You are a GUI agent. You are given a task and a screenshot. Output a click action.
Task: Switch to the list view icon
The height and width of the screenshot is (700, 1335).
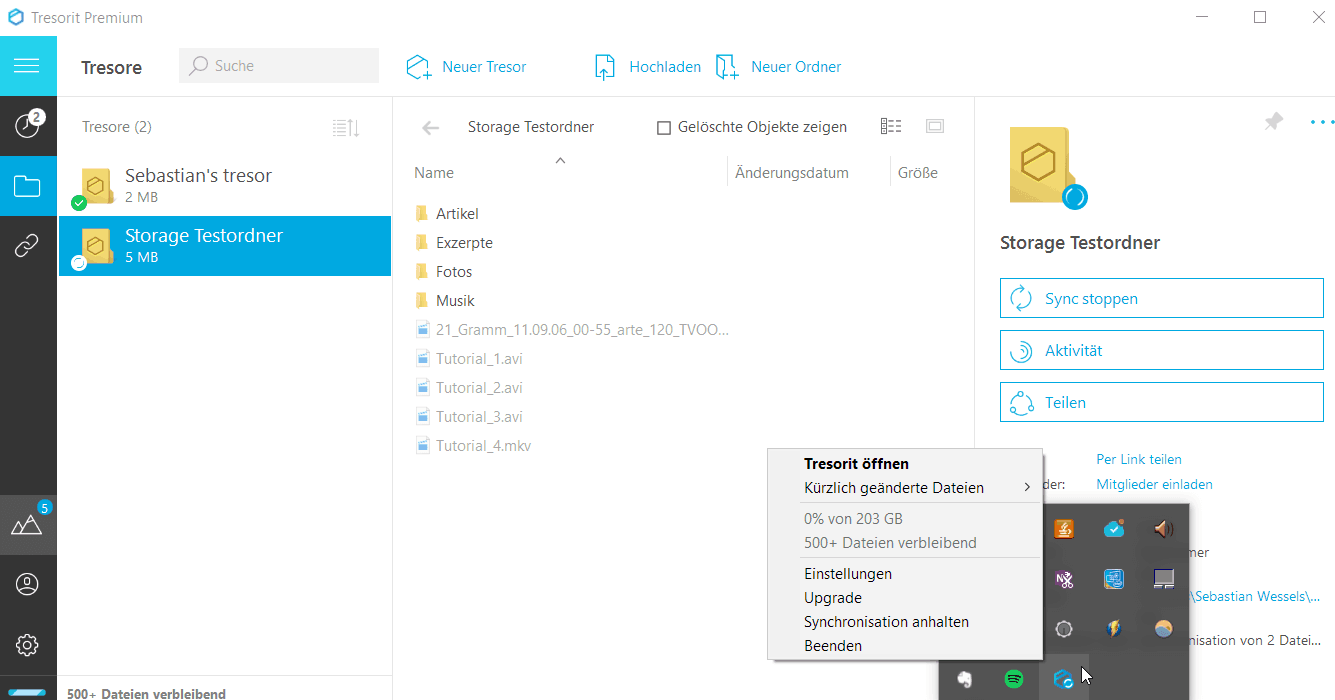click(891, 126)
